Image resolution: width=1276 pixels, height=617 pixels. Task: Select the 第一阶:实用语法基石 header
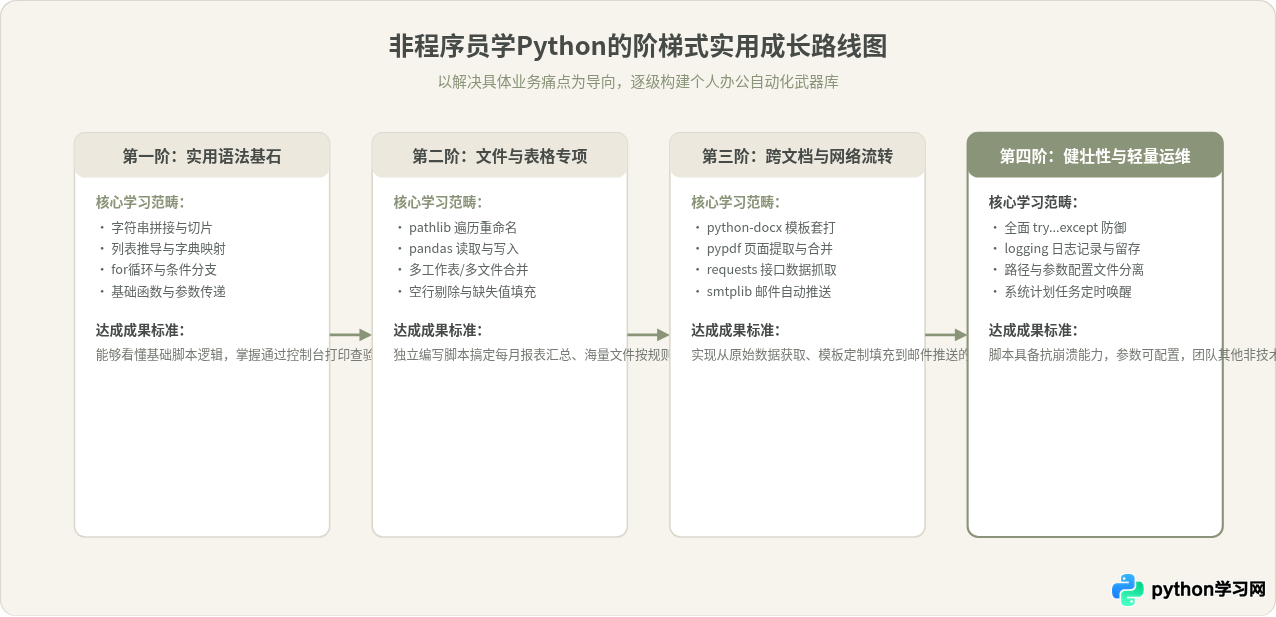click(202, 156)
